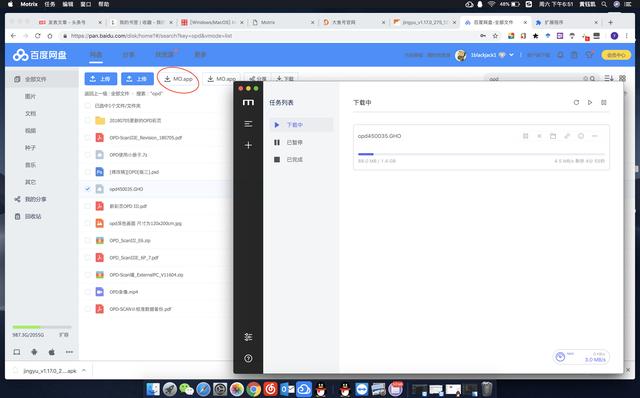Refresh the Motrix downloading task list
This screenshot has width=640, height=398.
576,102
